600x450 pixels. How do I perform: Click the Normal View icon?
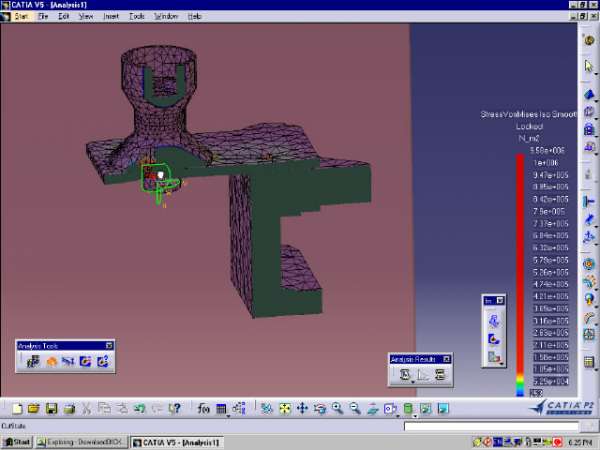click(x=373, y=409)
